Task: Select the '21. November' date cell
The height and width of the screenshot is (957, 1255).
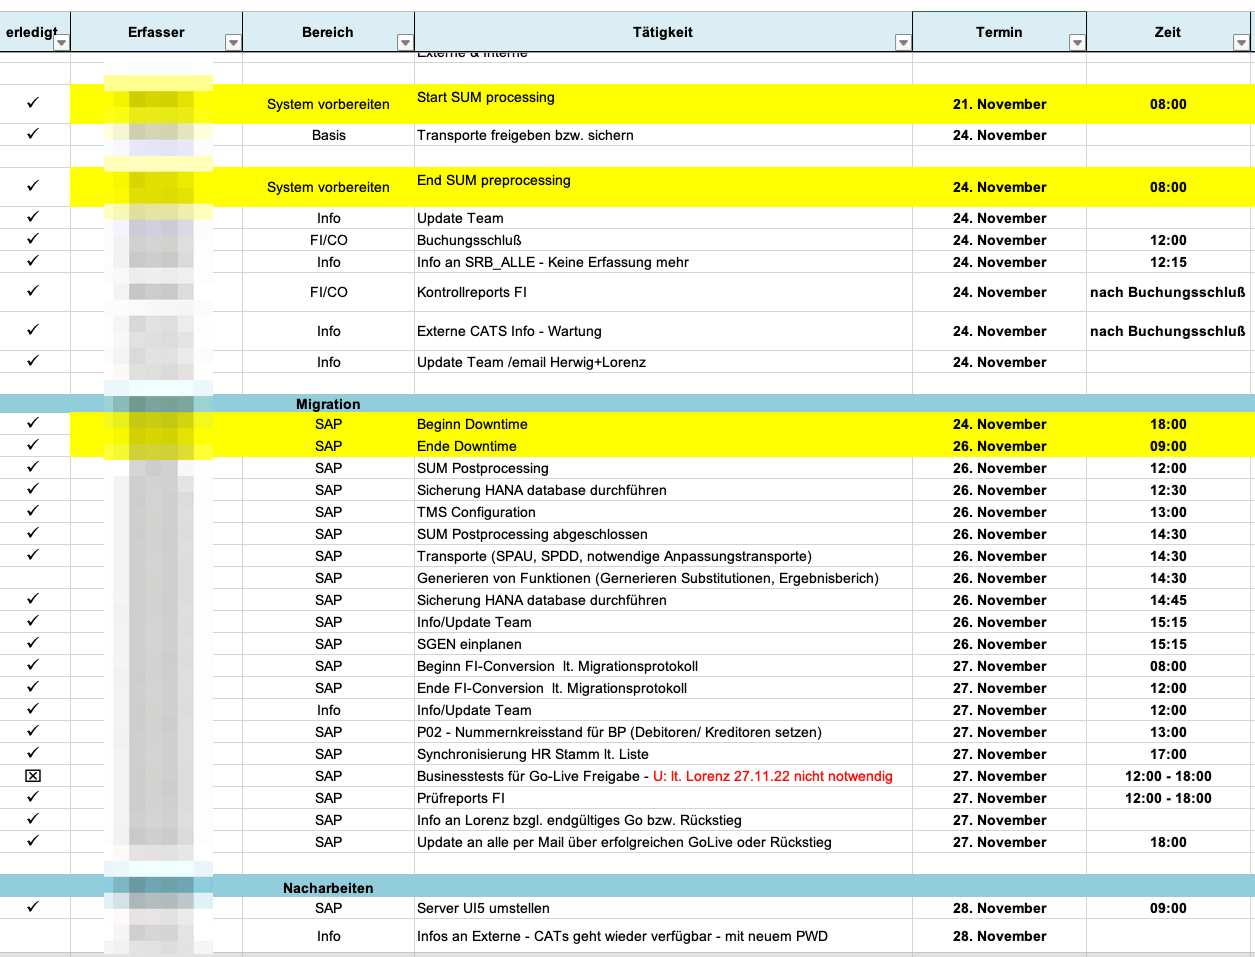Action: click(x=999, y=104)
